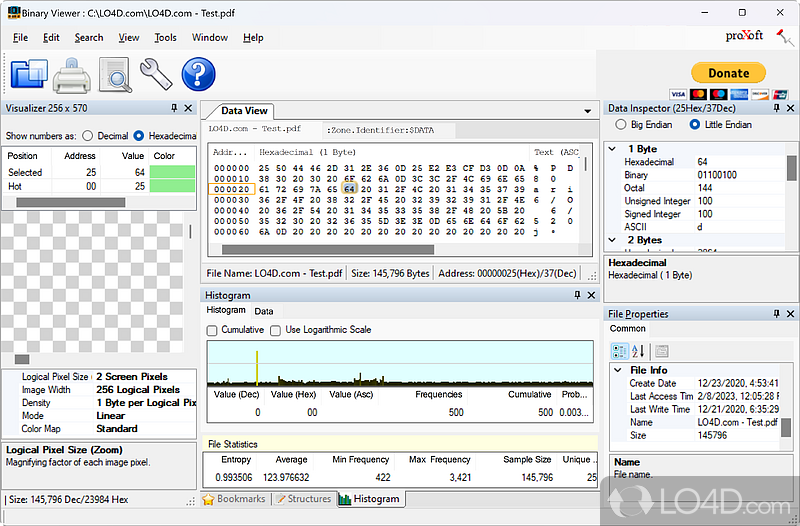Switch File Properties to categorized view icon
The height and width of the screenshot is (526, 800).
coord(619,351)
